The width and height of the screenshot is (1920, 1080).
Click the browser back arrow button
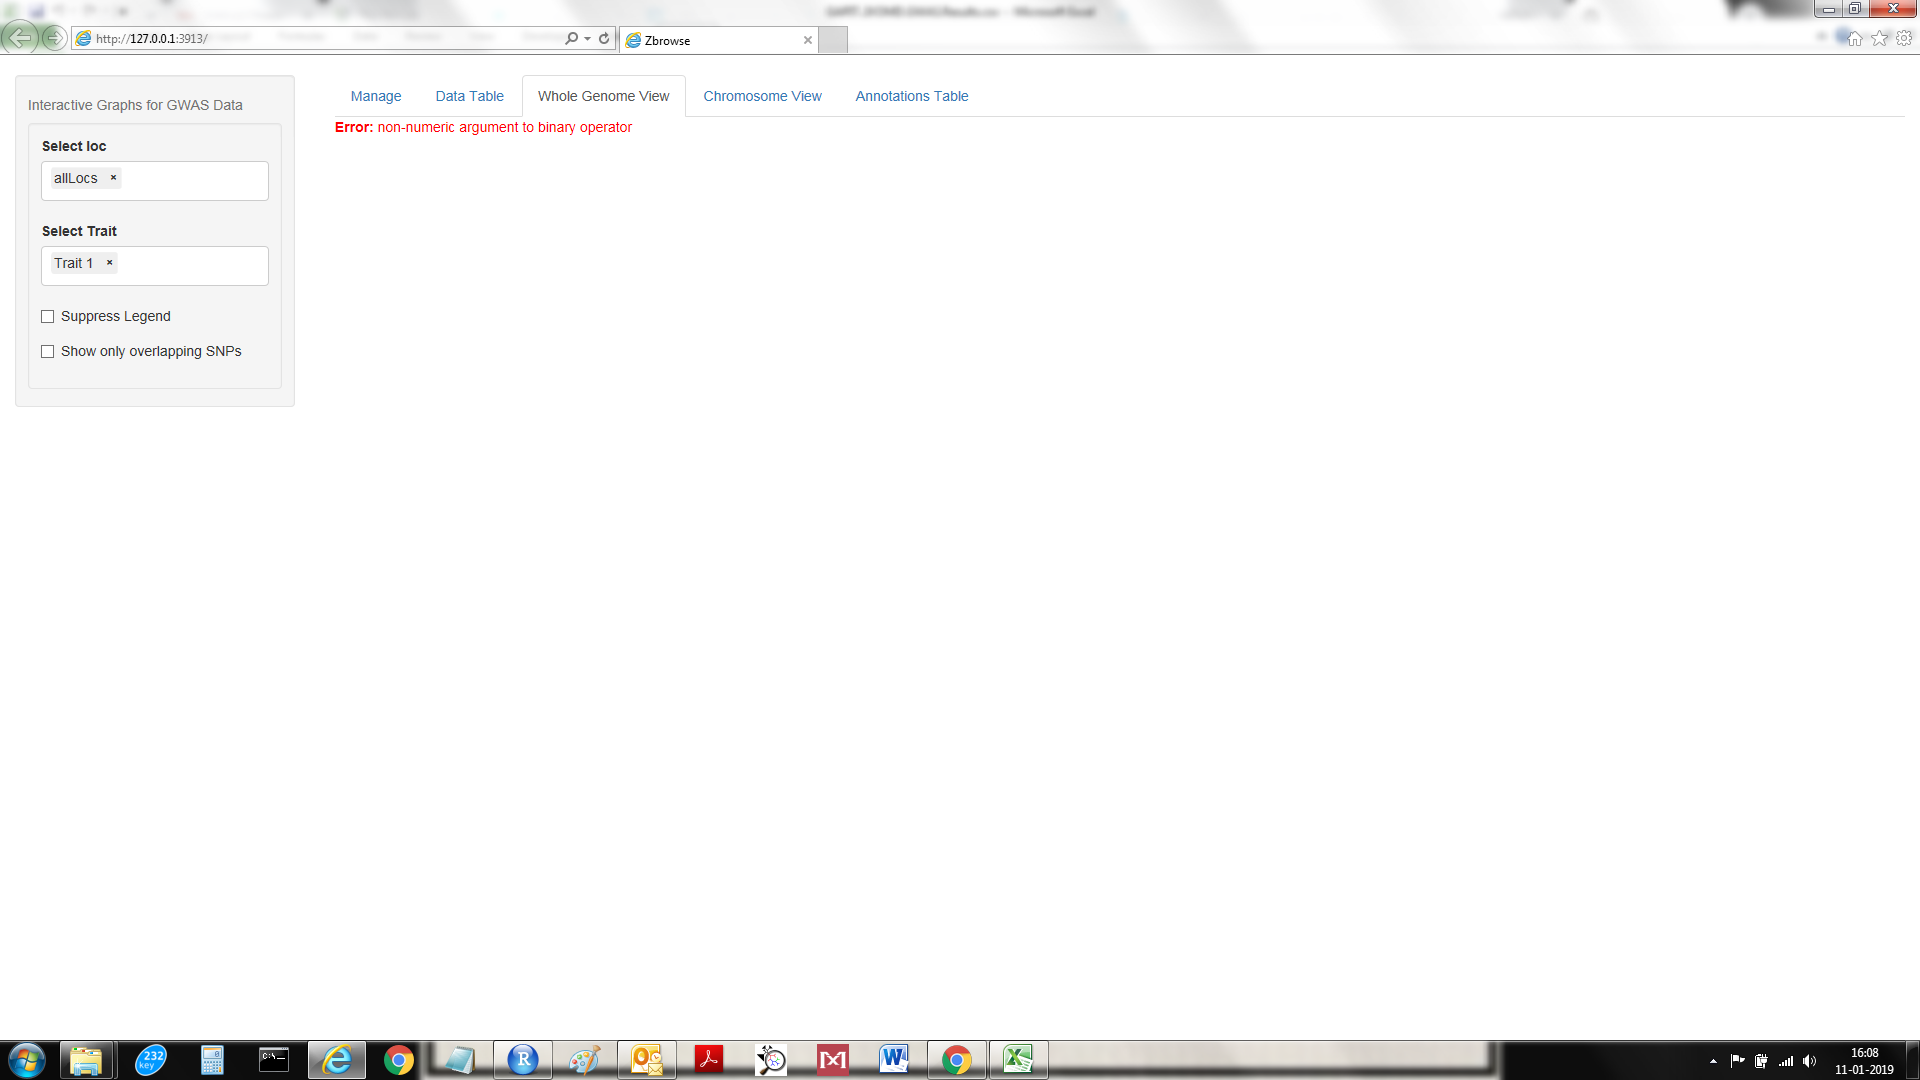pyautogui.click(x=20, y=38)
